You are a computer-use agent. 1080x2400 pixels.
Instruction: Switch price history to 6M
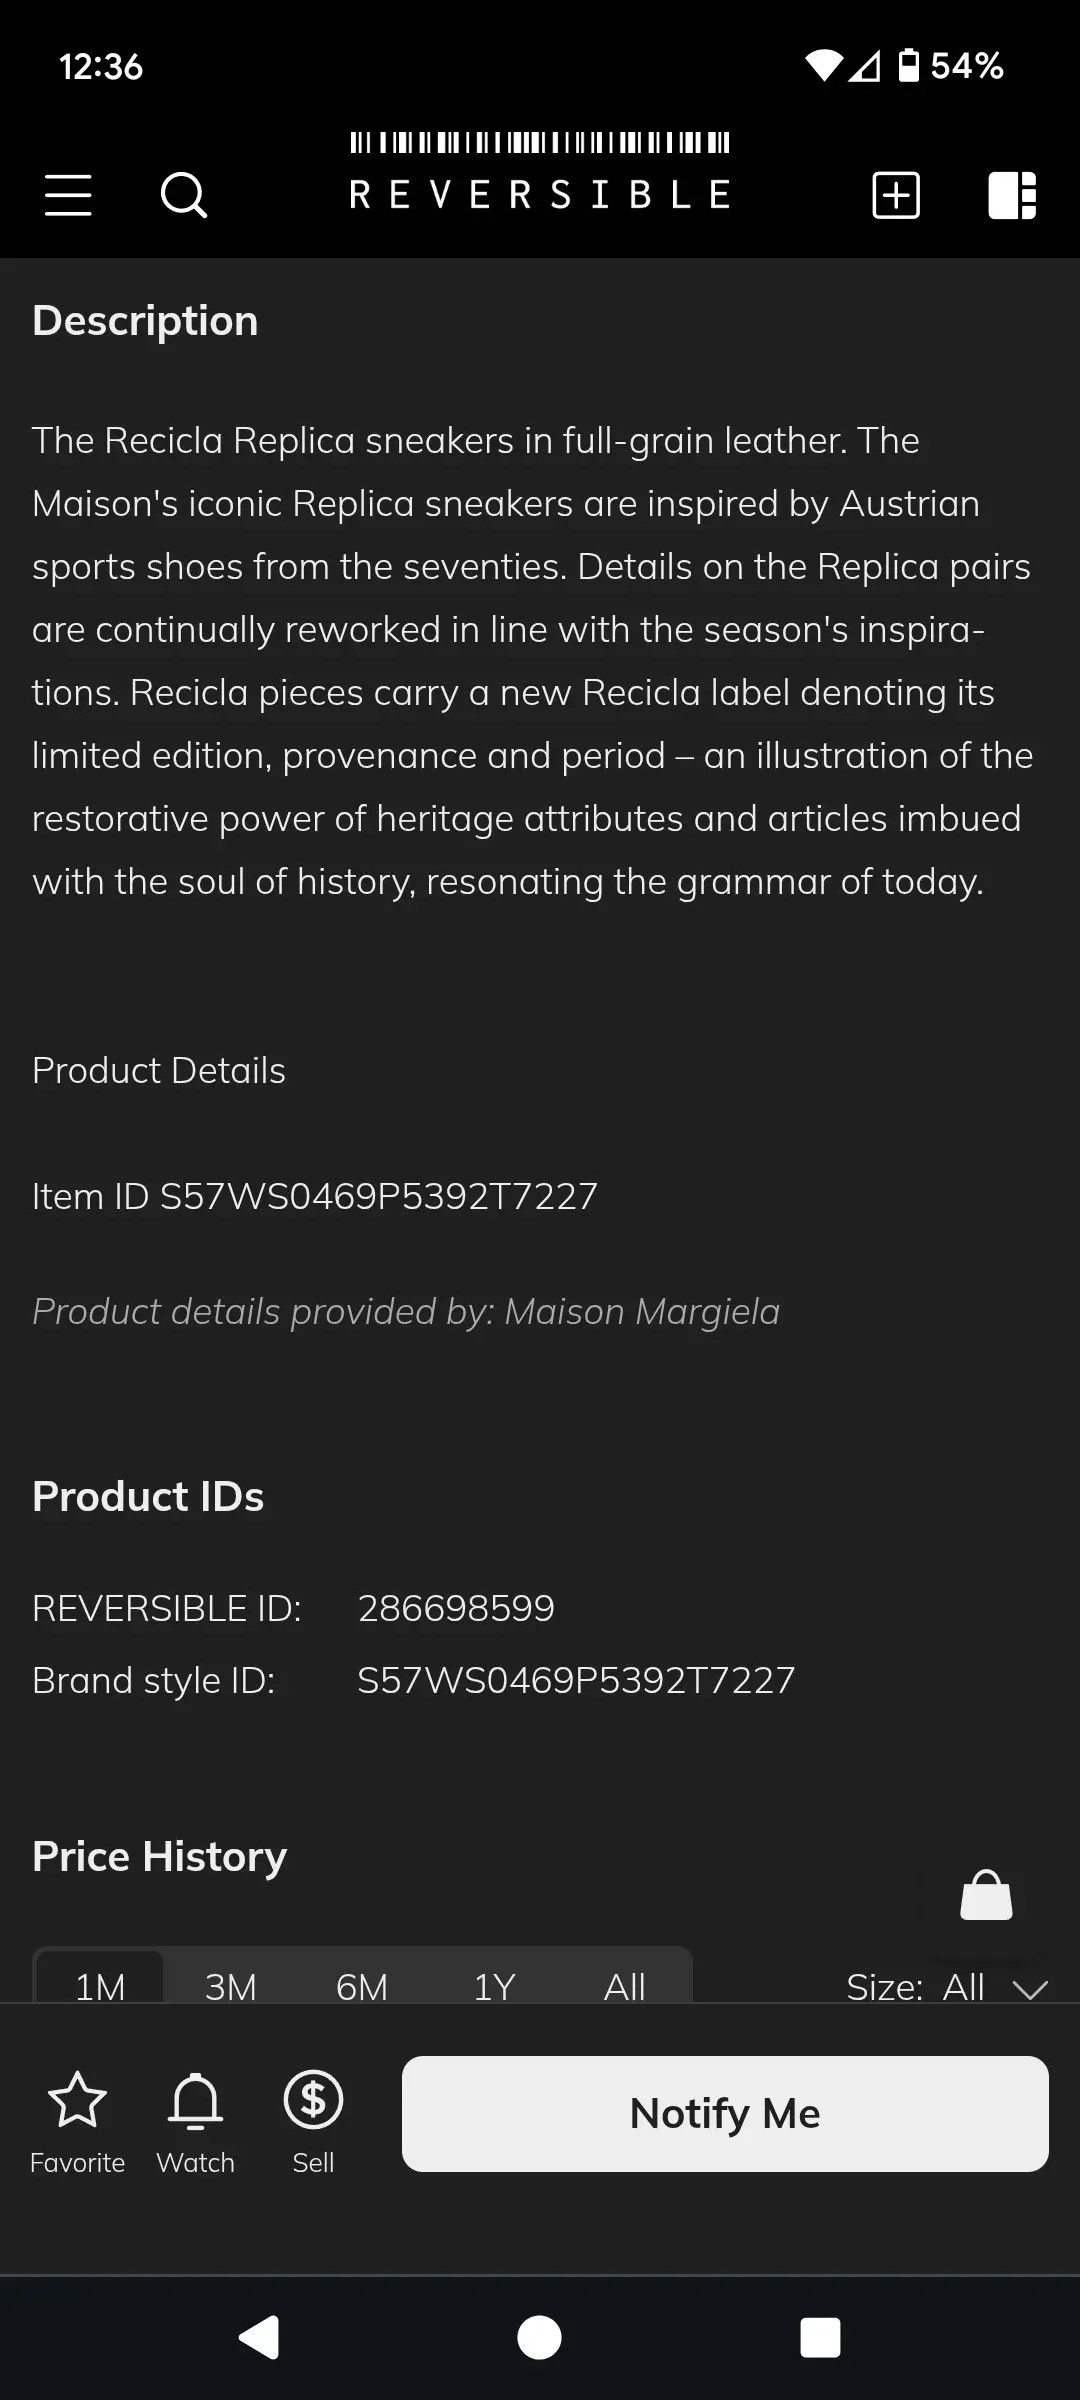362,1983
